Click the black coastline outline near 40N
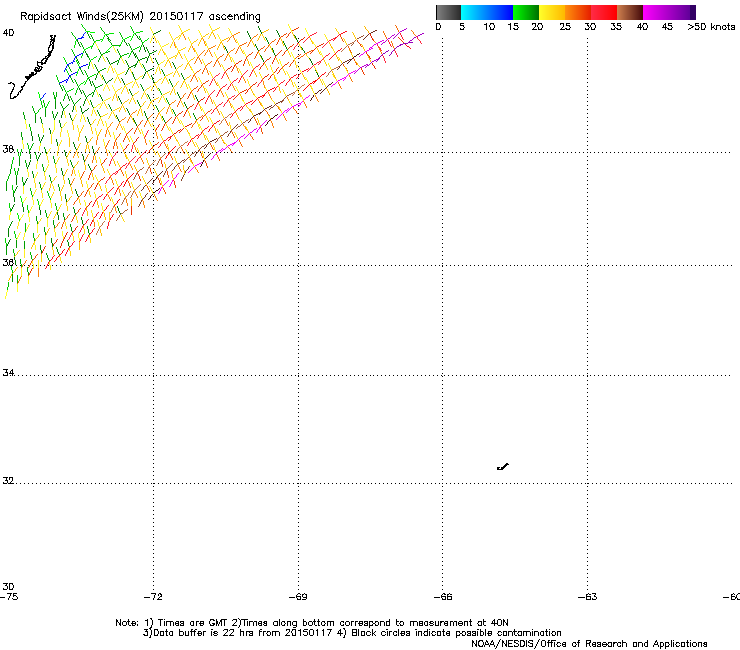The height and width of the screenshot is (650, 740). 32,68
